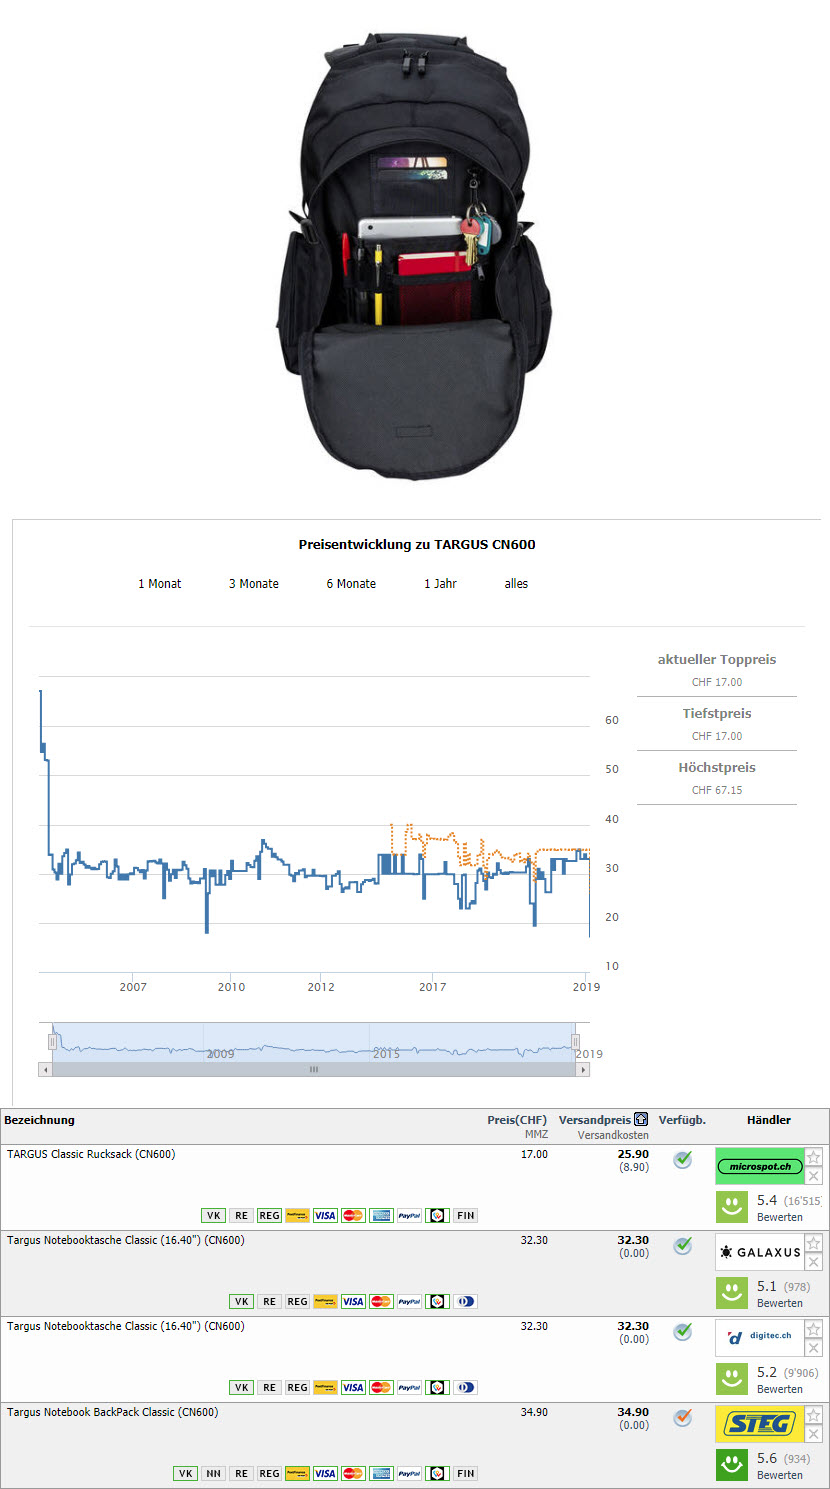Mark digitec.ch as favorite with star
The image size is (830, 1489).
(x=814, y=1329)
